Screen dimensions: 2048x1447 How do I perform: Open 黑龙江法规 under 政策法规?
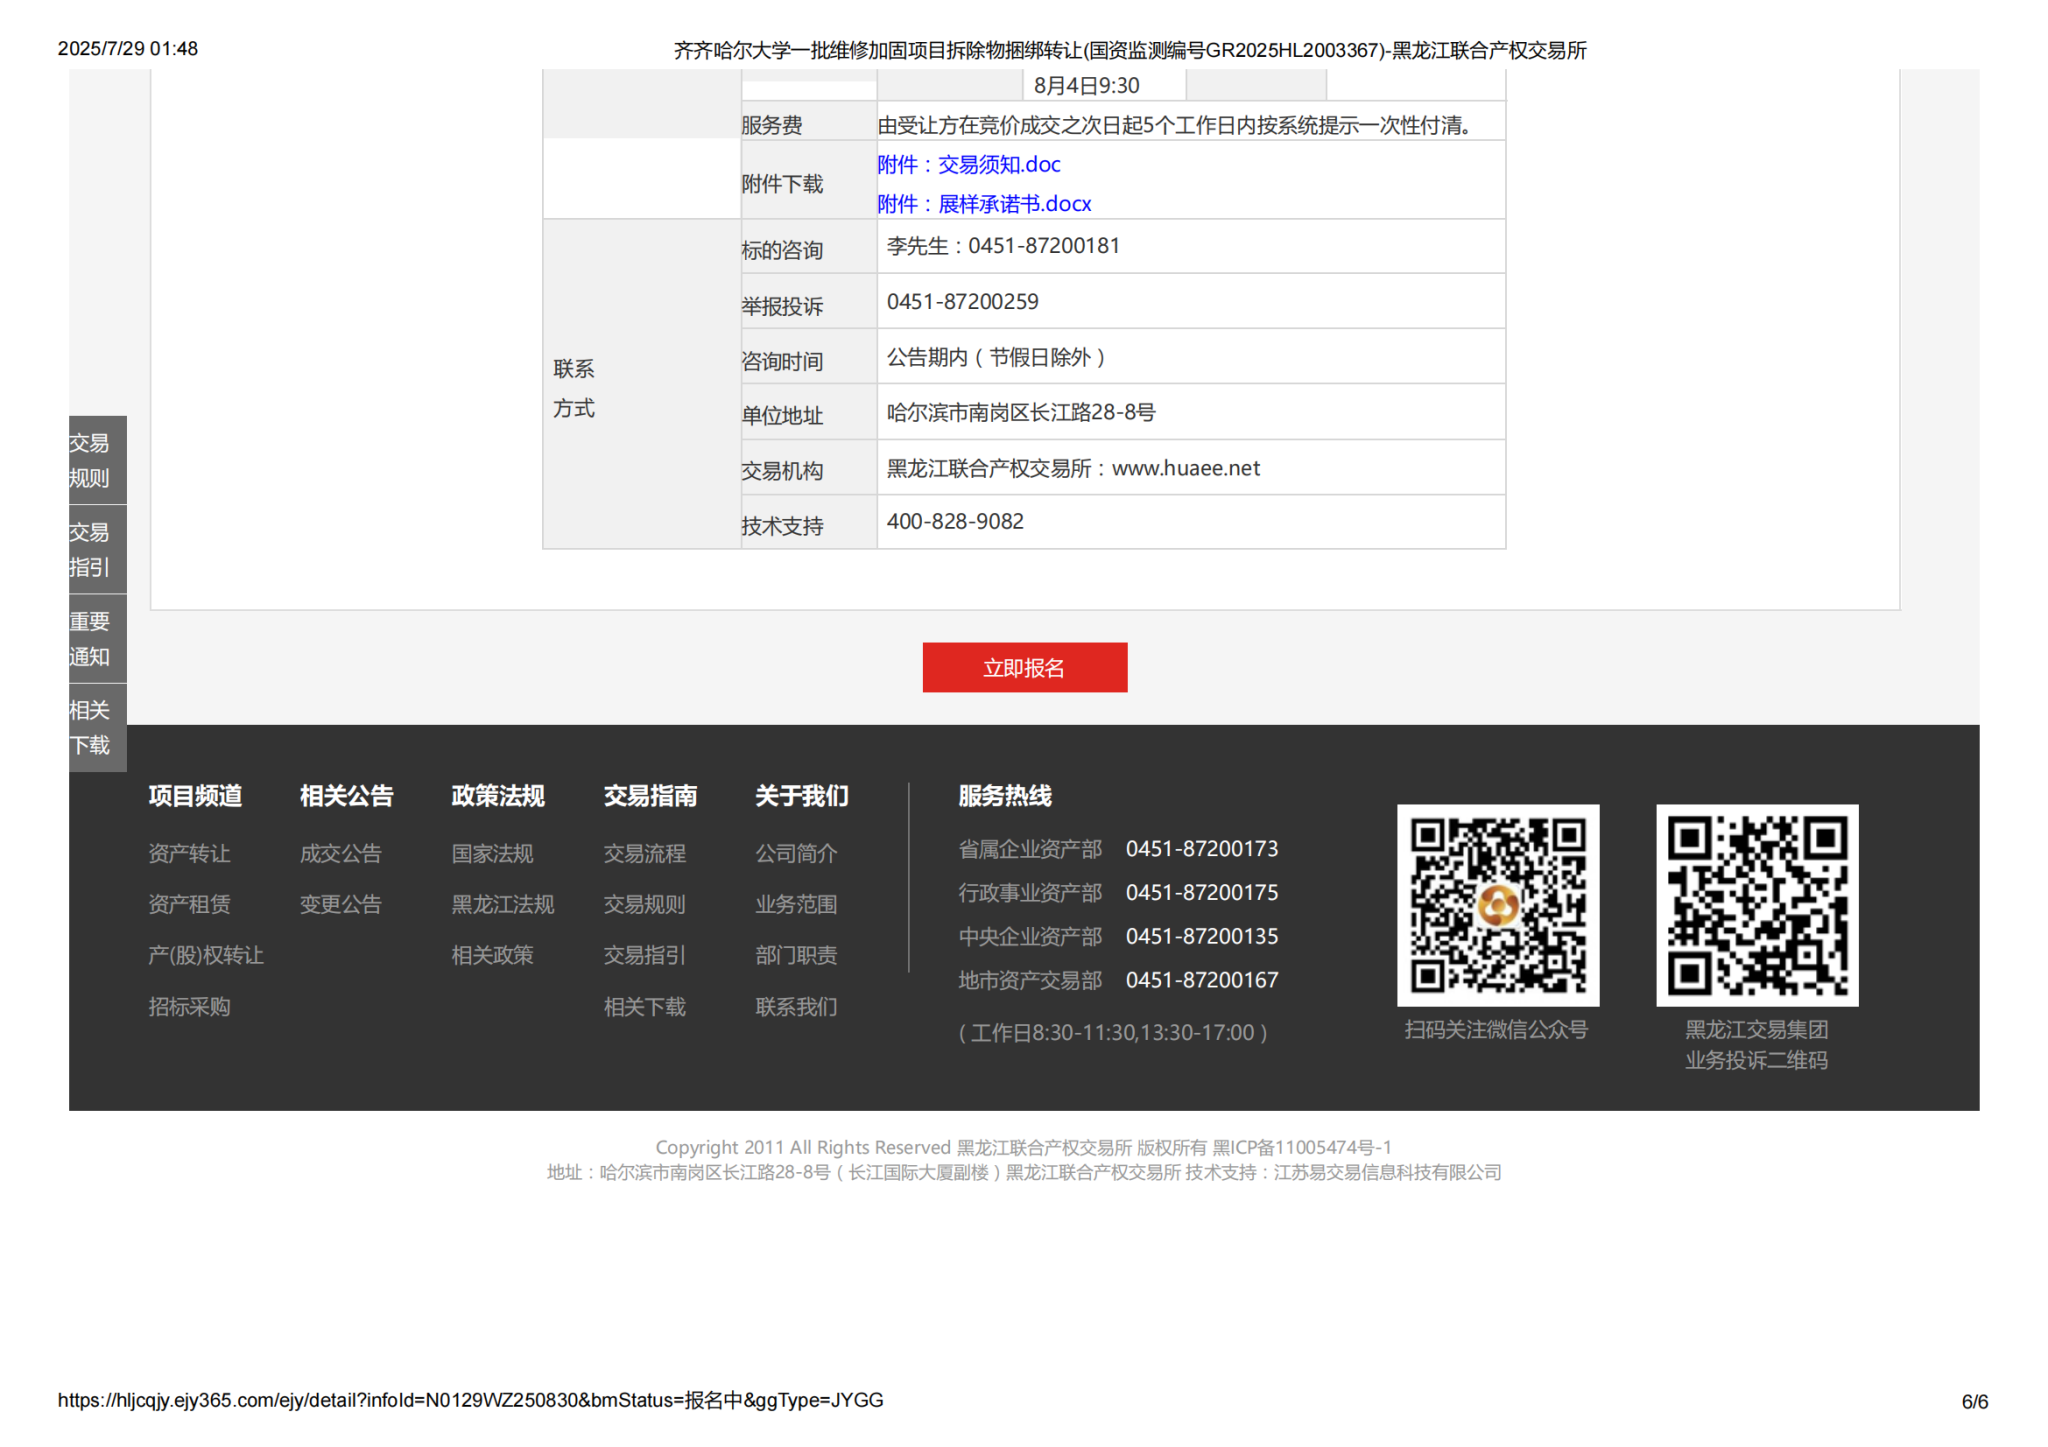[x=502, y=904]
